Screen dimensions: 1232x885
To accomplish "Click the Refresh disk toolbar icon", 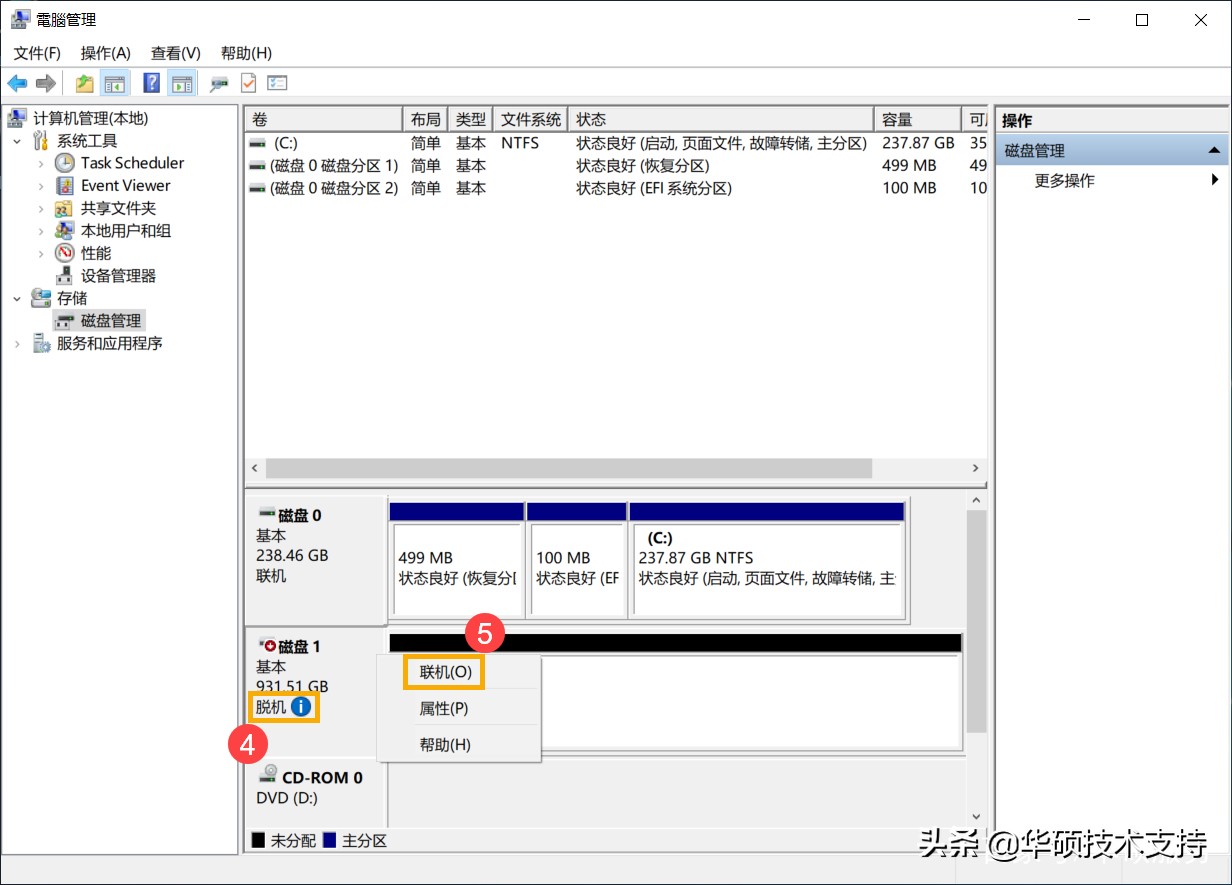I will coord(220,83).
